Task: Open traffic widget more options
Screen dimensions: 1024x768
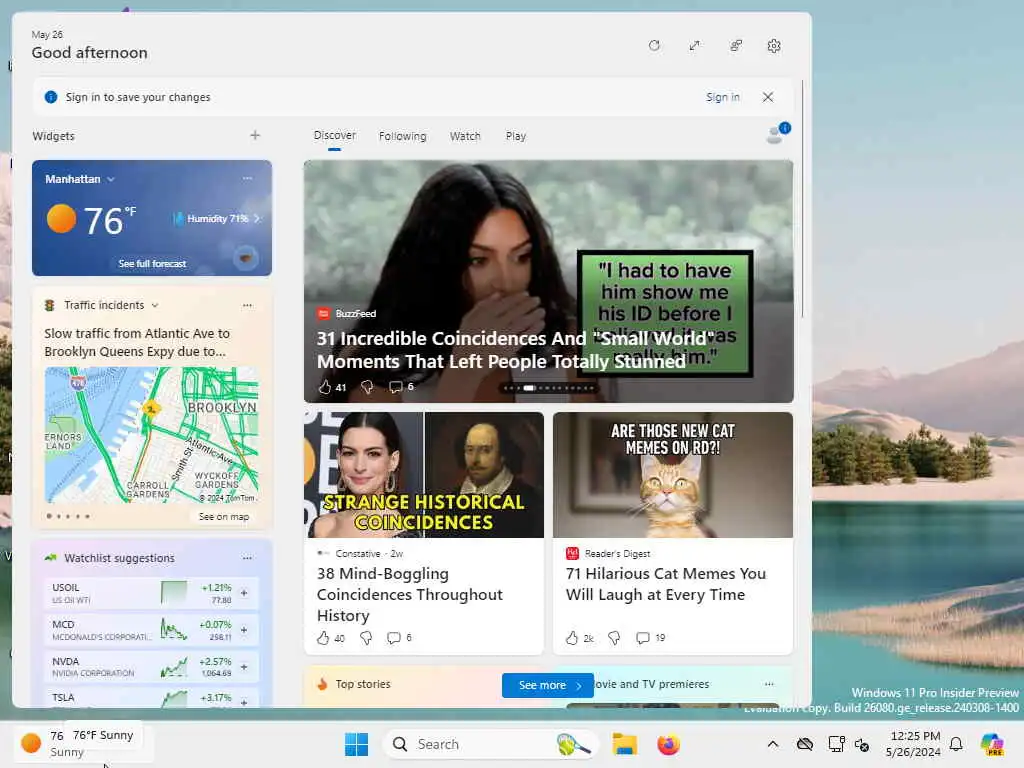Action: click(248, 305)
